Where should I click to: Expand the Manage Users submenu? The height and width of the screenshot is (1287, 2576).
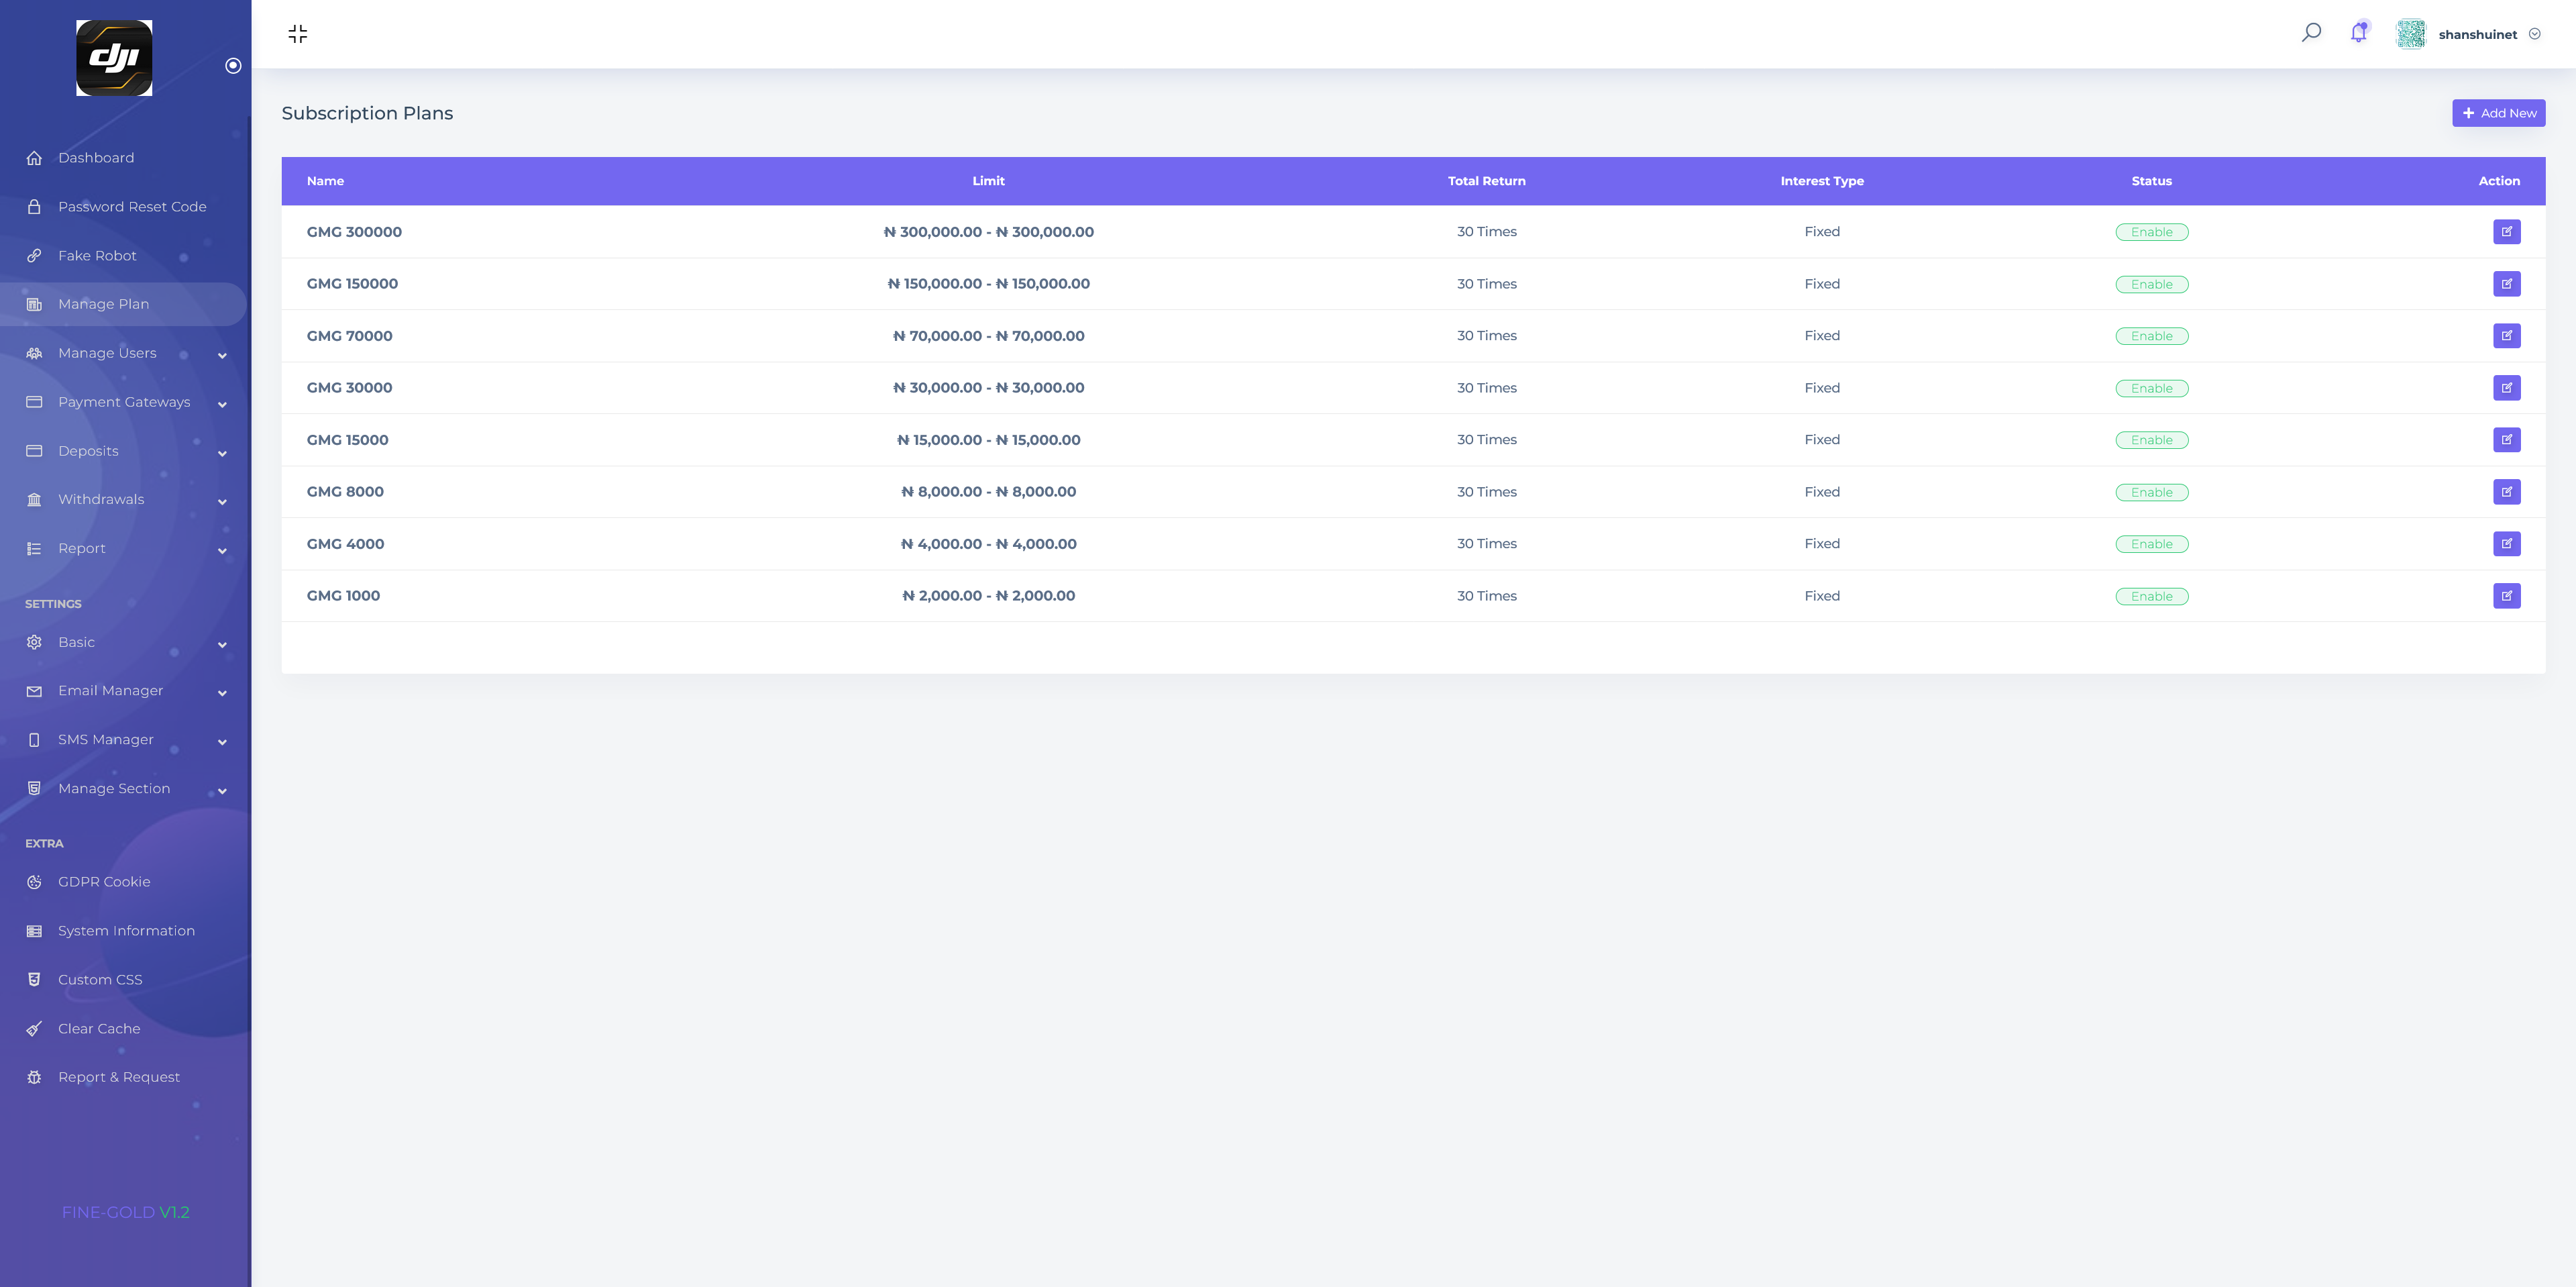coord(222,355)
